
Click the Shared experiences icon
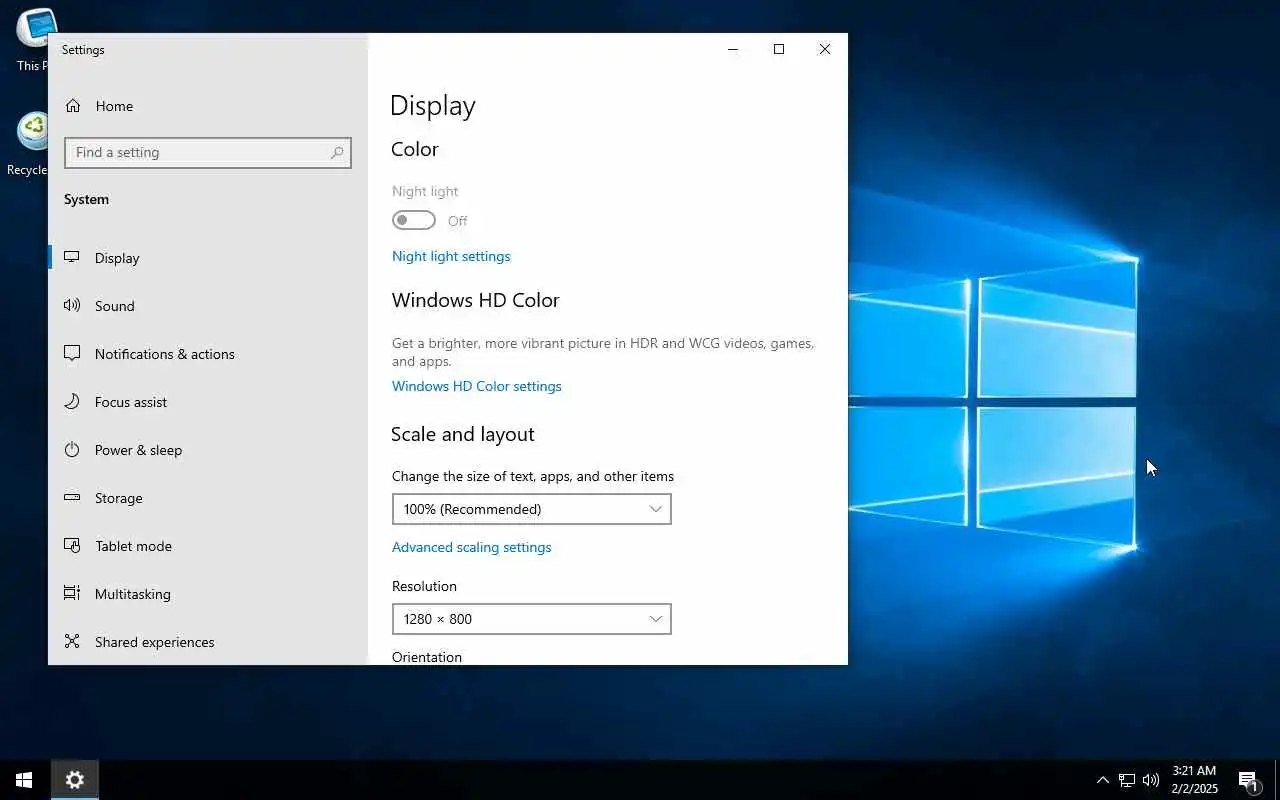pyautogui.click(x=72, y=641)
